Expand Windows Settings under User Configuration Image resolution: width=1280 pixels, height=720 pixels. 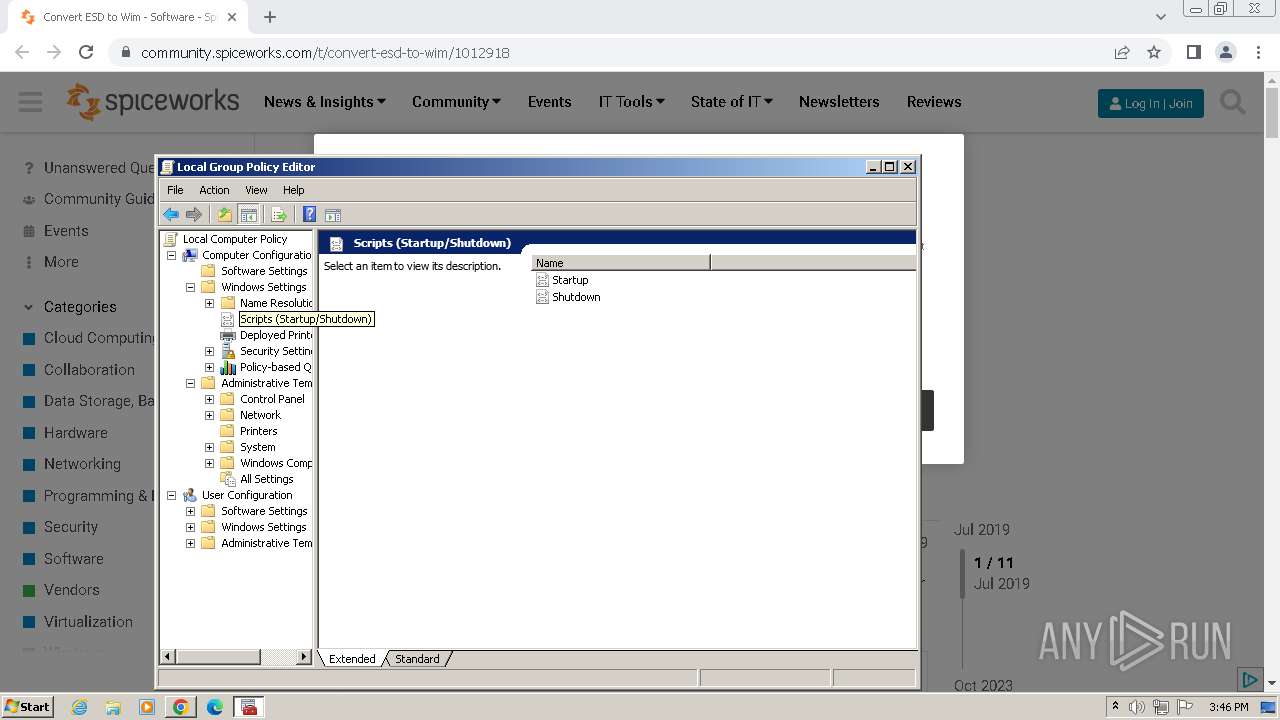click(x=190, y=527)
